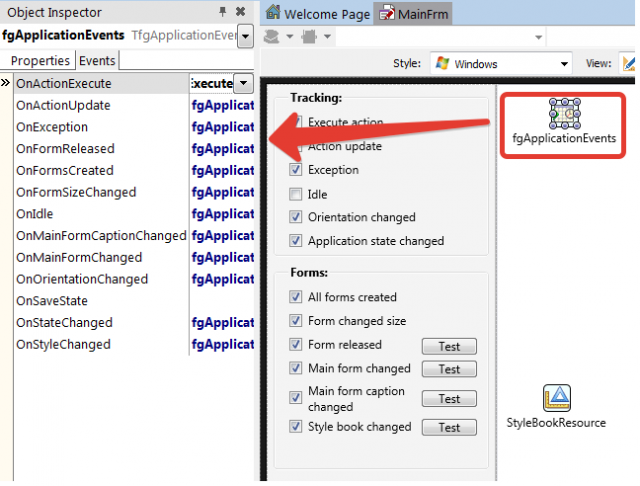Toggle the Orientation changed checkbox
Screen dimensions: 640x486
click(x=296, y=217)
